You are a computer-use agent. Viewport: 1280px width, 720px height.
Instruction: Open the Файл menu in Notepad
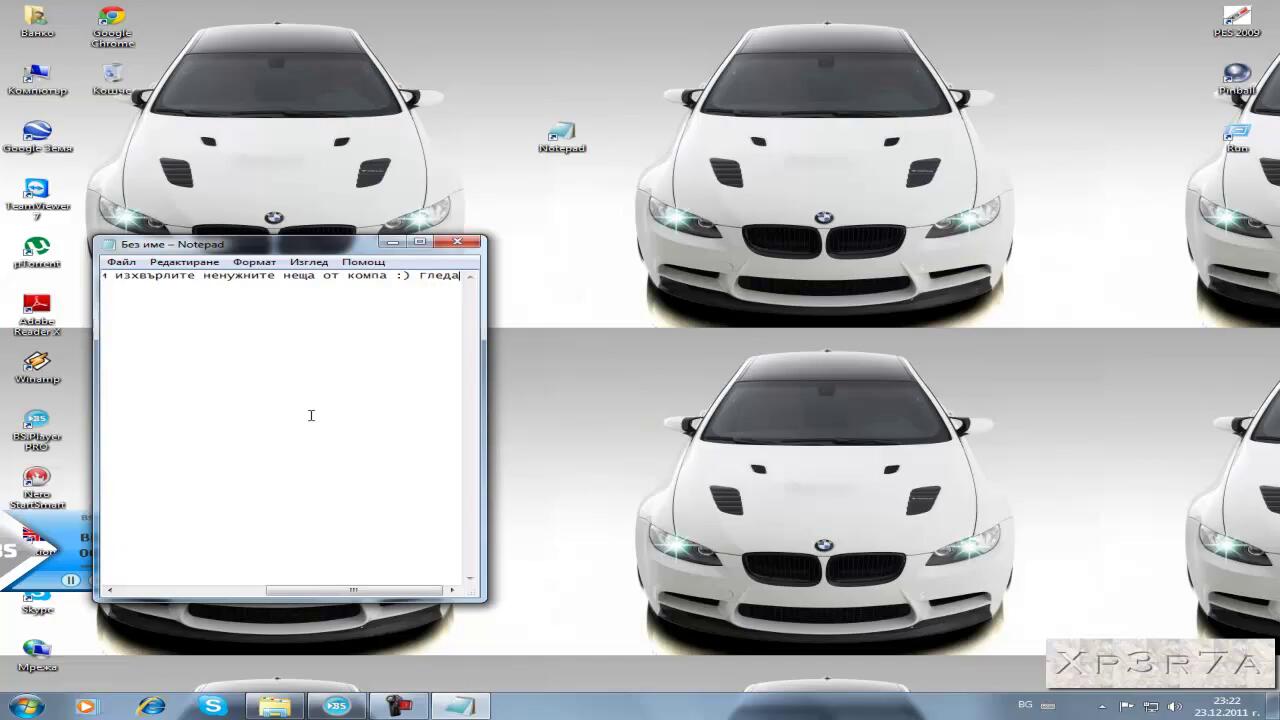pos(121,262)
